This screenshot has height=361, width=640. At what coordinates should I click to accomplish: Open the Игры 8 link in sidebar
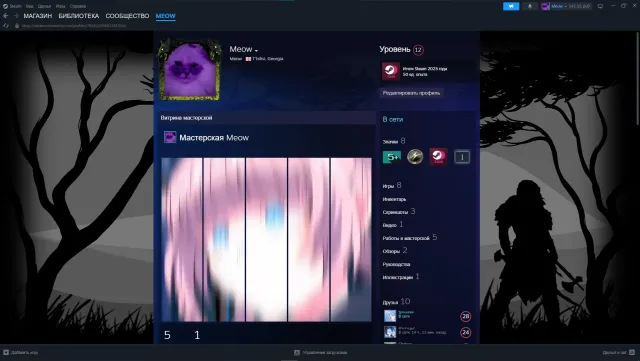click(x=392, y=185)
